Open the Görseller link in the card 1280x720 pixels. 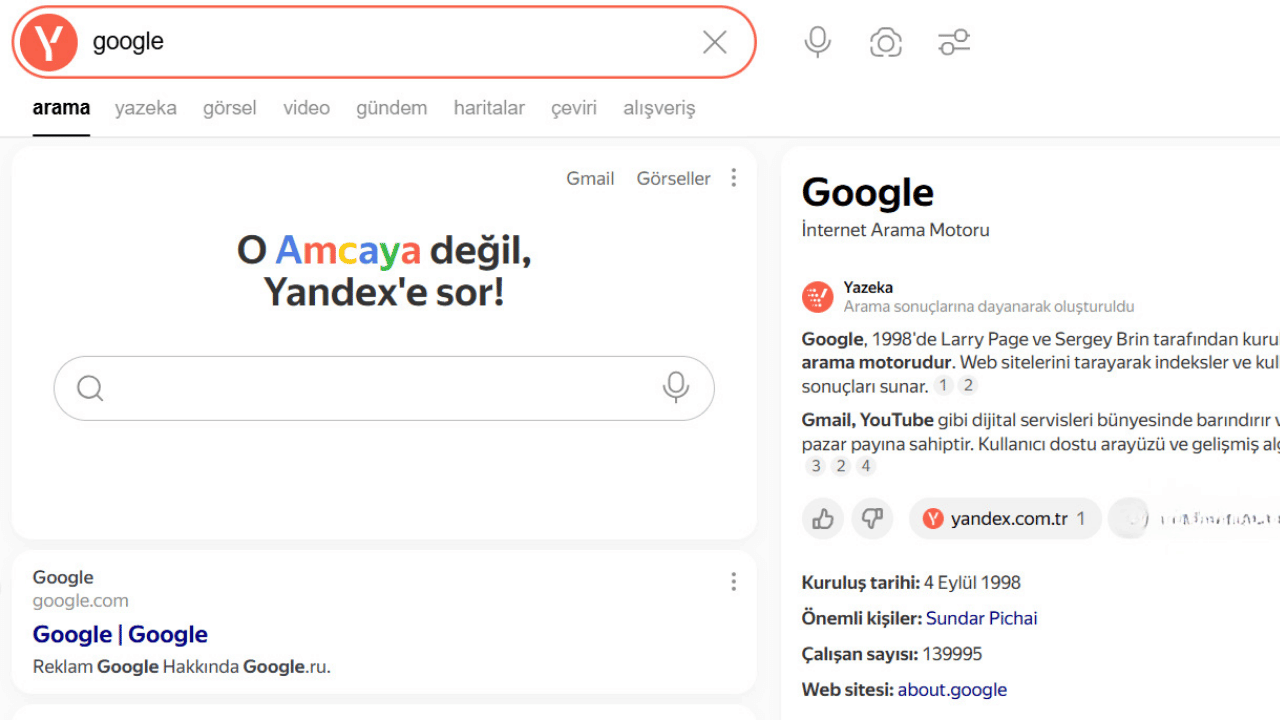(x=673, y=178)
